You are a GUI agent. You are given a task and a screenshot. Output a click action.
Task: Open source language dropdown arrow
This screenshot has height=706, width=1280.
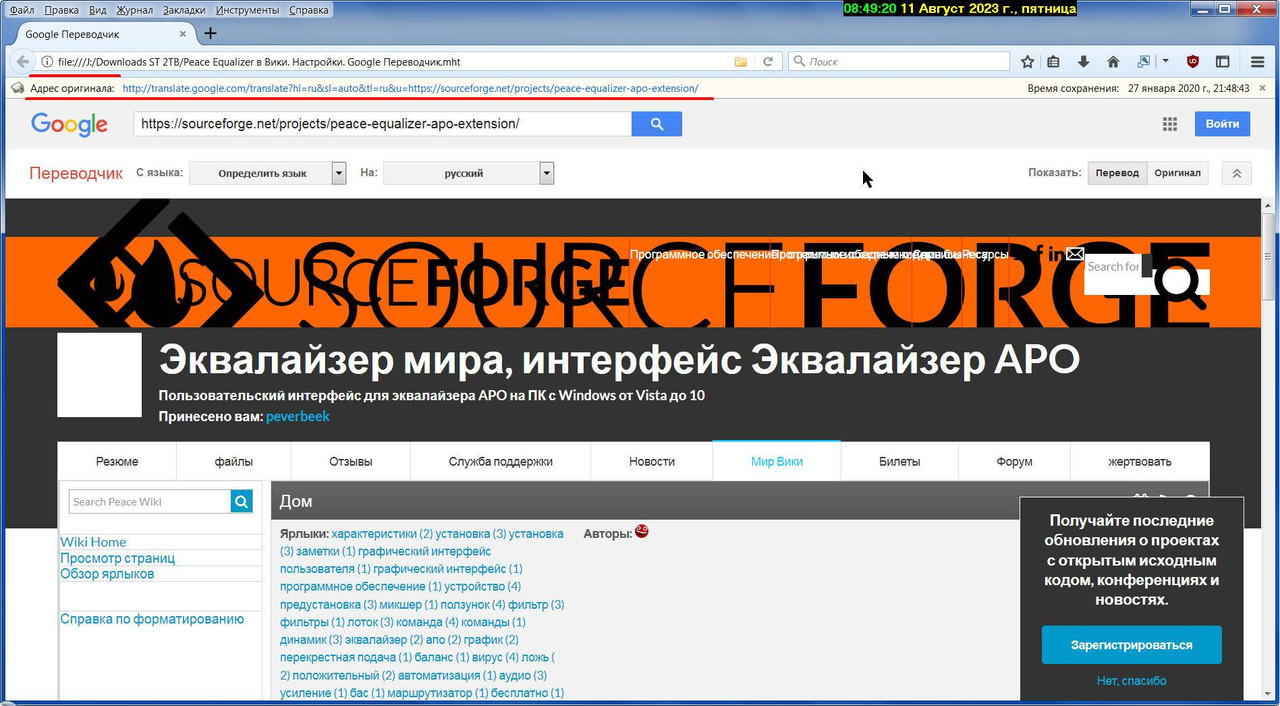(x=339, y=173)
